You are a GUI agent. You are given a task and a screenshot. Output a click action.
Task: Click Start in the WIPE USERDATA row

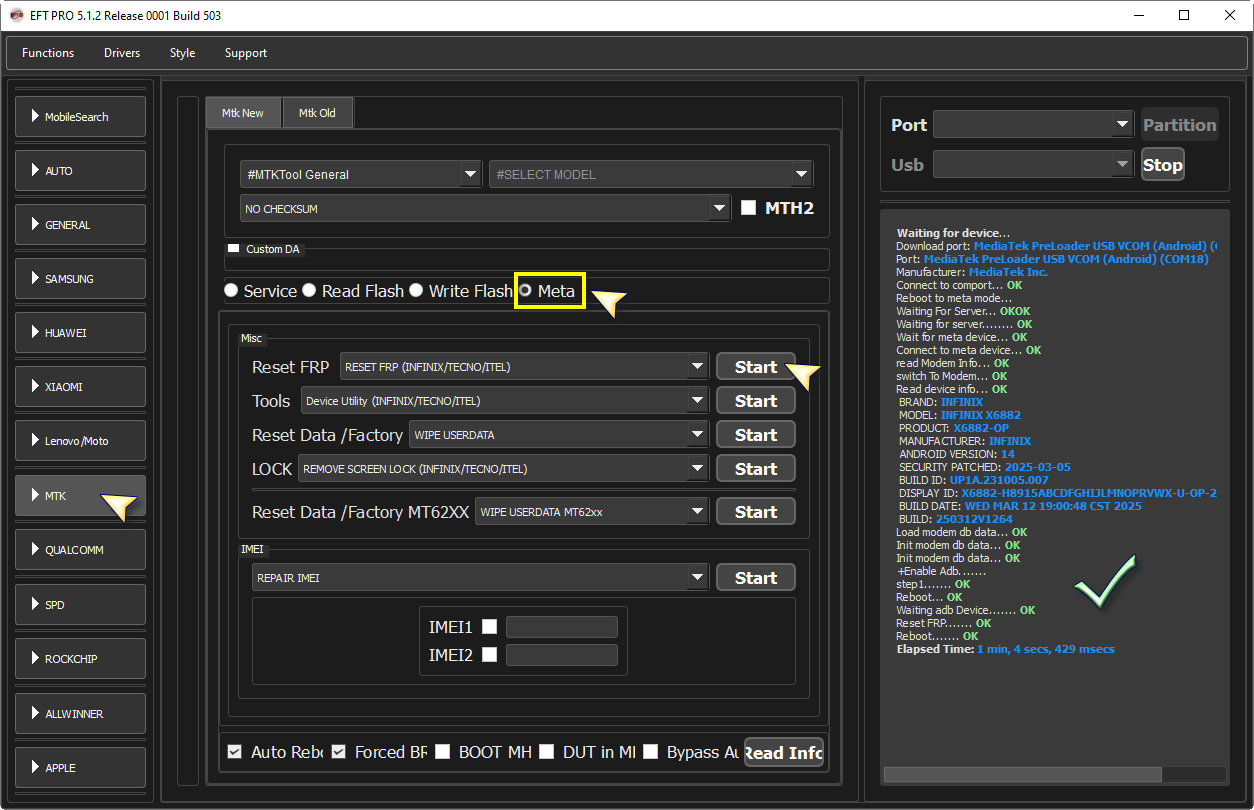[x=756, y=435]
